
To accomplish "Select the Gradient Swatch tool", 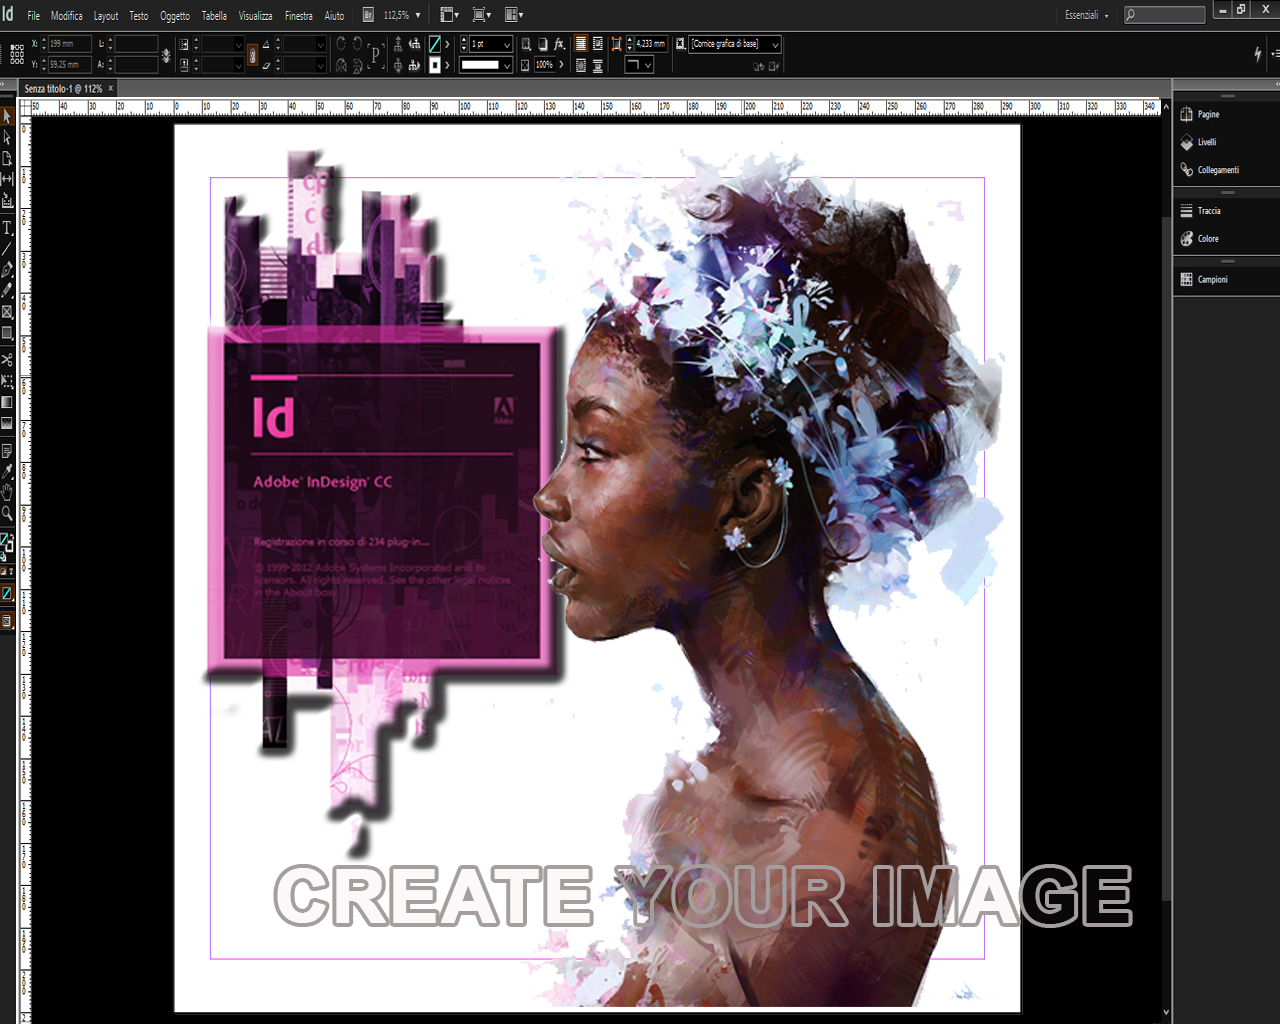I will click(x=7, y=402).
